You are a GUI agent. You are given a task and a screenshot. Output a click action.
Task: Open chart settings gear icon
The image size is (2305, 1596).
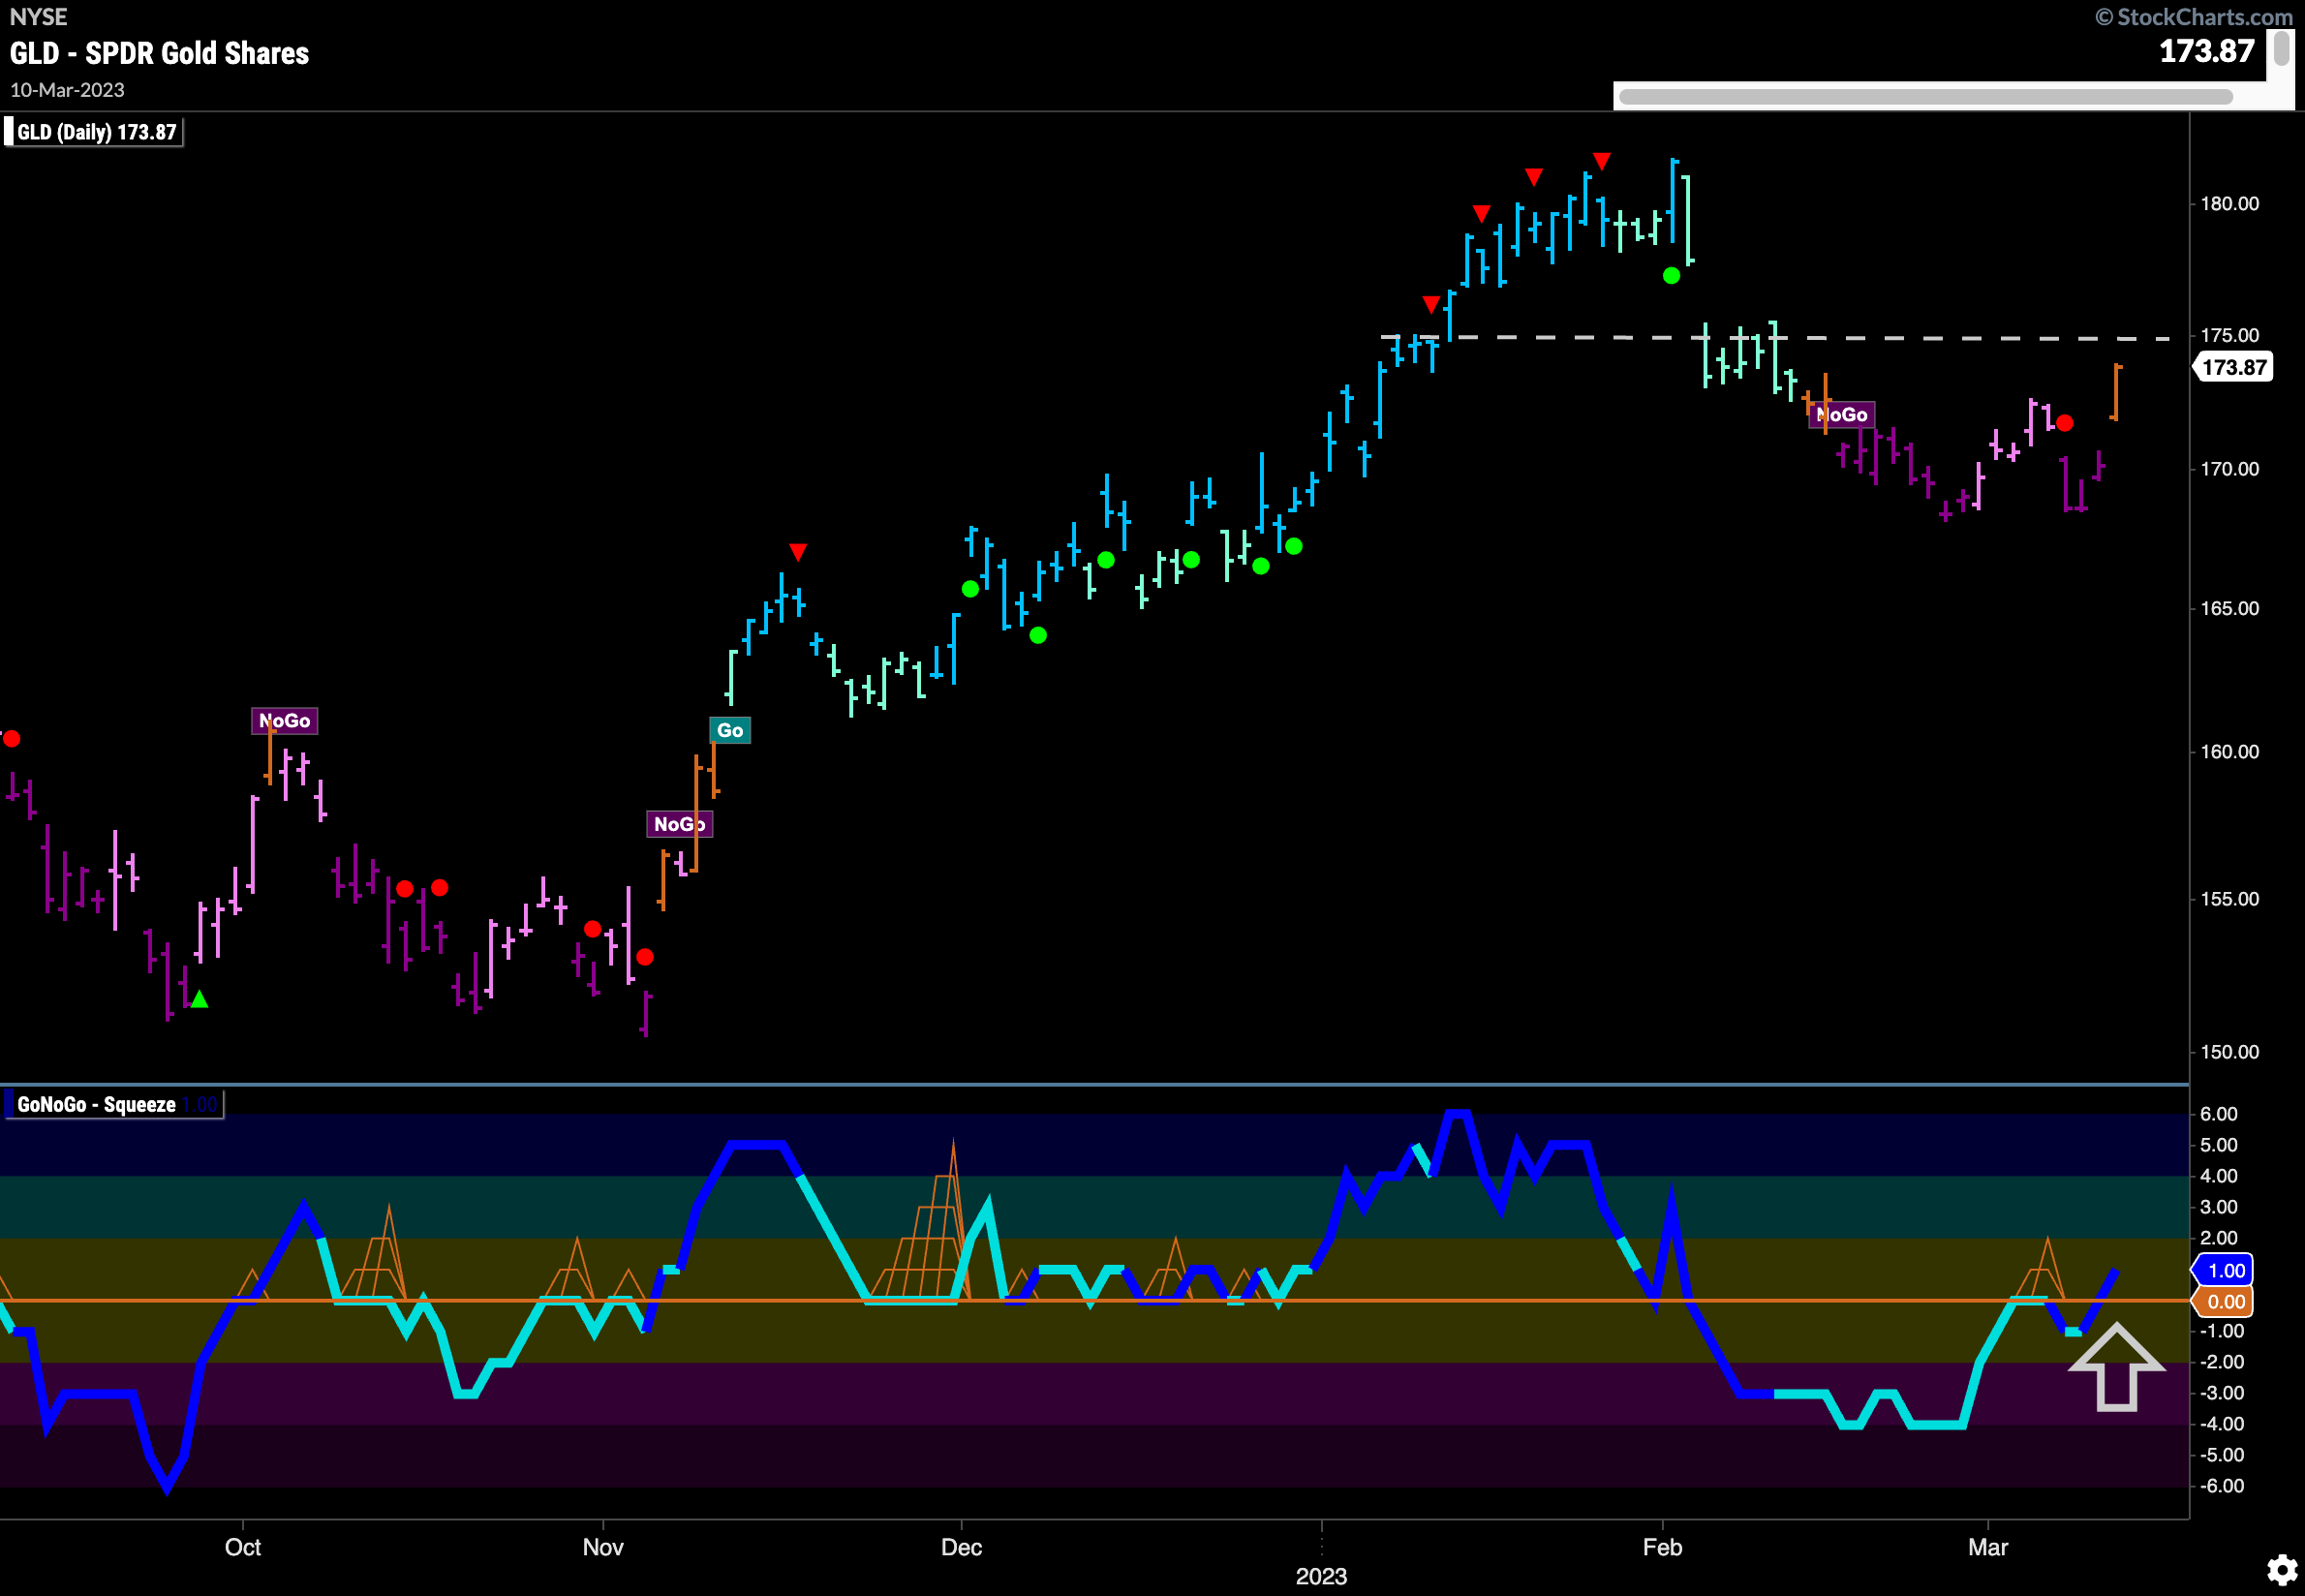point(2281,1570)
